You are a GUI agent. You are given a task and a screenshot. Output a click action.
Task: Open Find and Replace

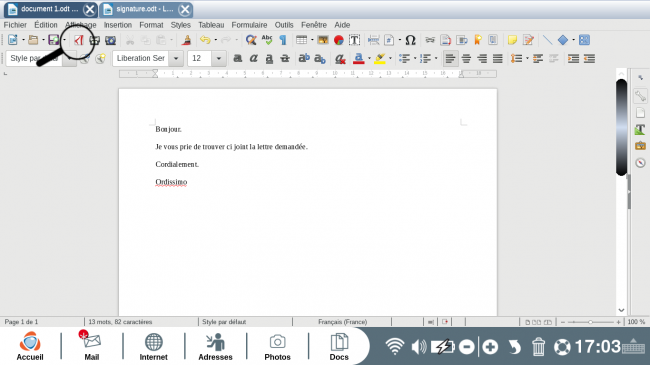[251, 40]
